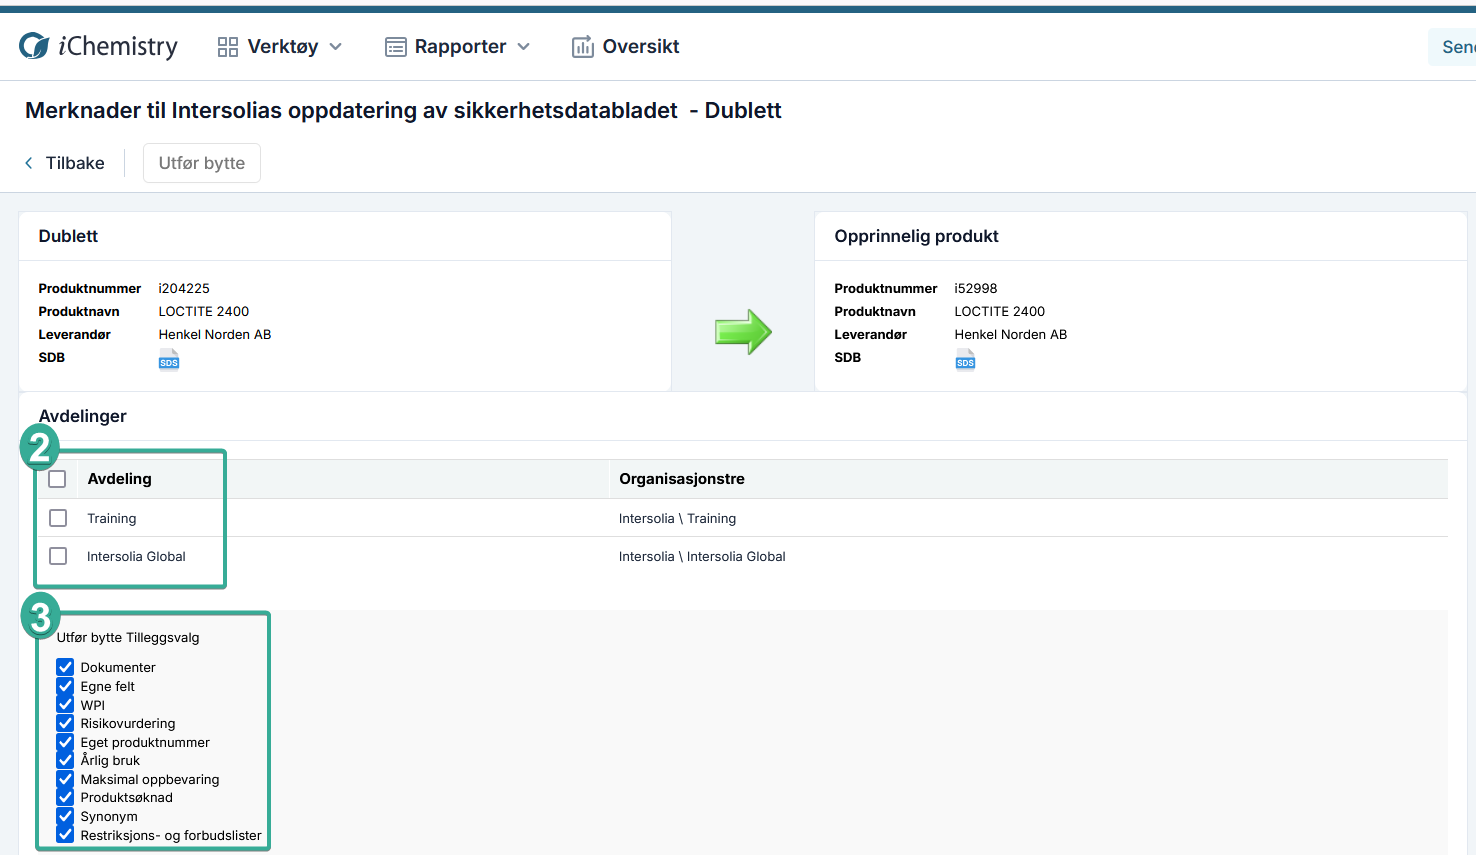Screen dimensions: 1476x855
Task: Click 'Intersolia \ Training' organisation path
Action: pyautogui.click(x=677, y=518)
